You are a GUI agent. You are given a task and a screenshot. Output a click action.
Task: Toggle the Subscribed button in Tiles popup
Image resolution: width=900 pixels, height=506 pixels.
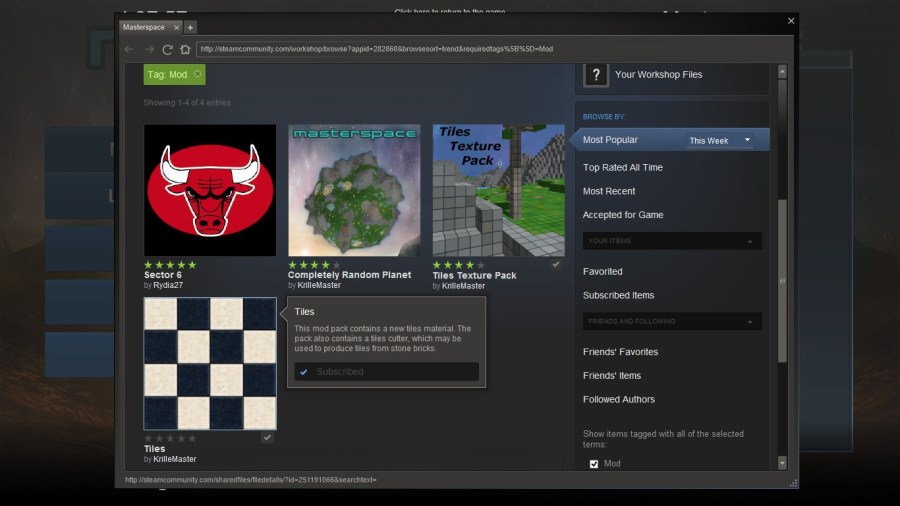386,372
